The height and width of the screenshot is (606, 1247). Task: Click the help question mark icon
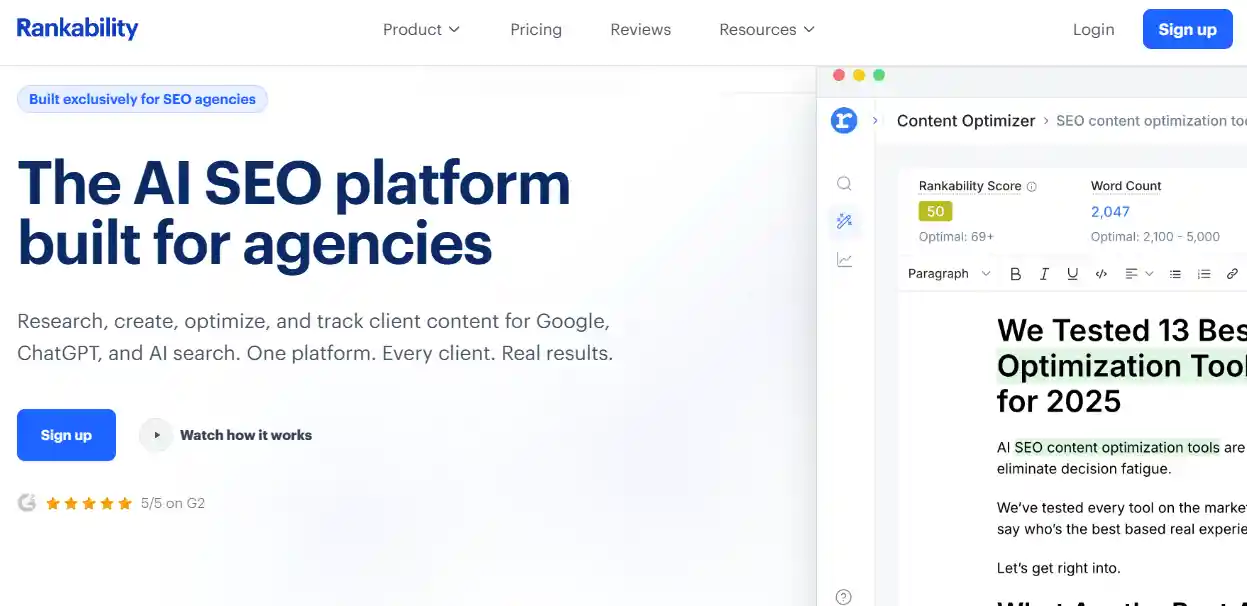click(844, 595)
